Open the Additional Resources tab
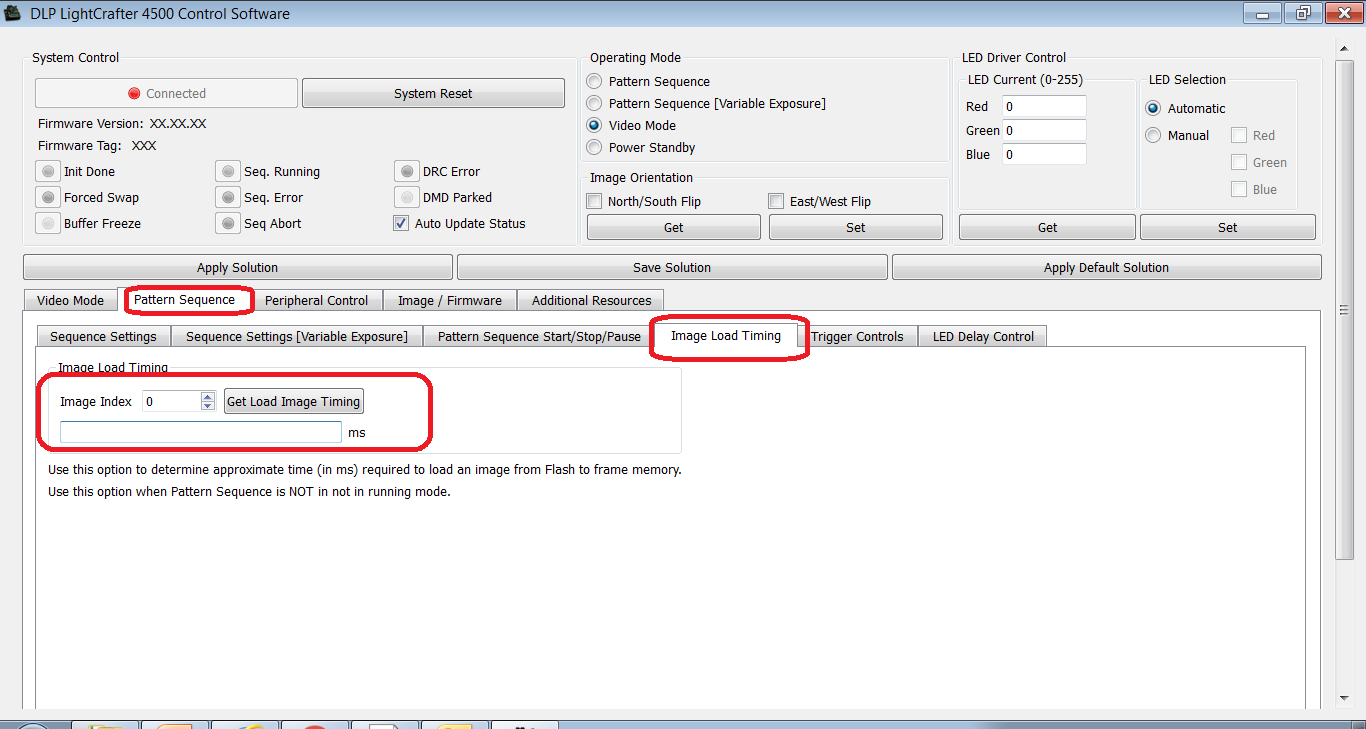Image resolution: width=1366 pixels, height=729 pixels. pyautogui.click(x=591, y=300)
